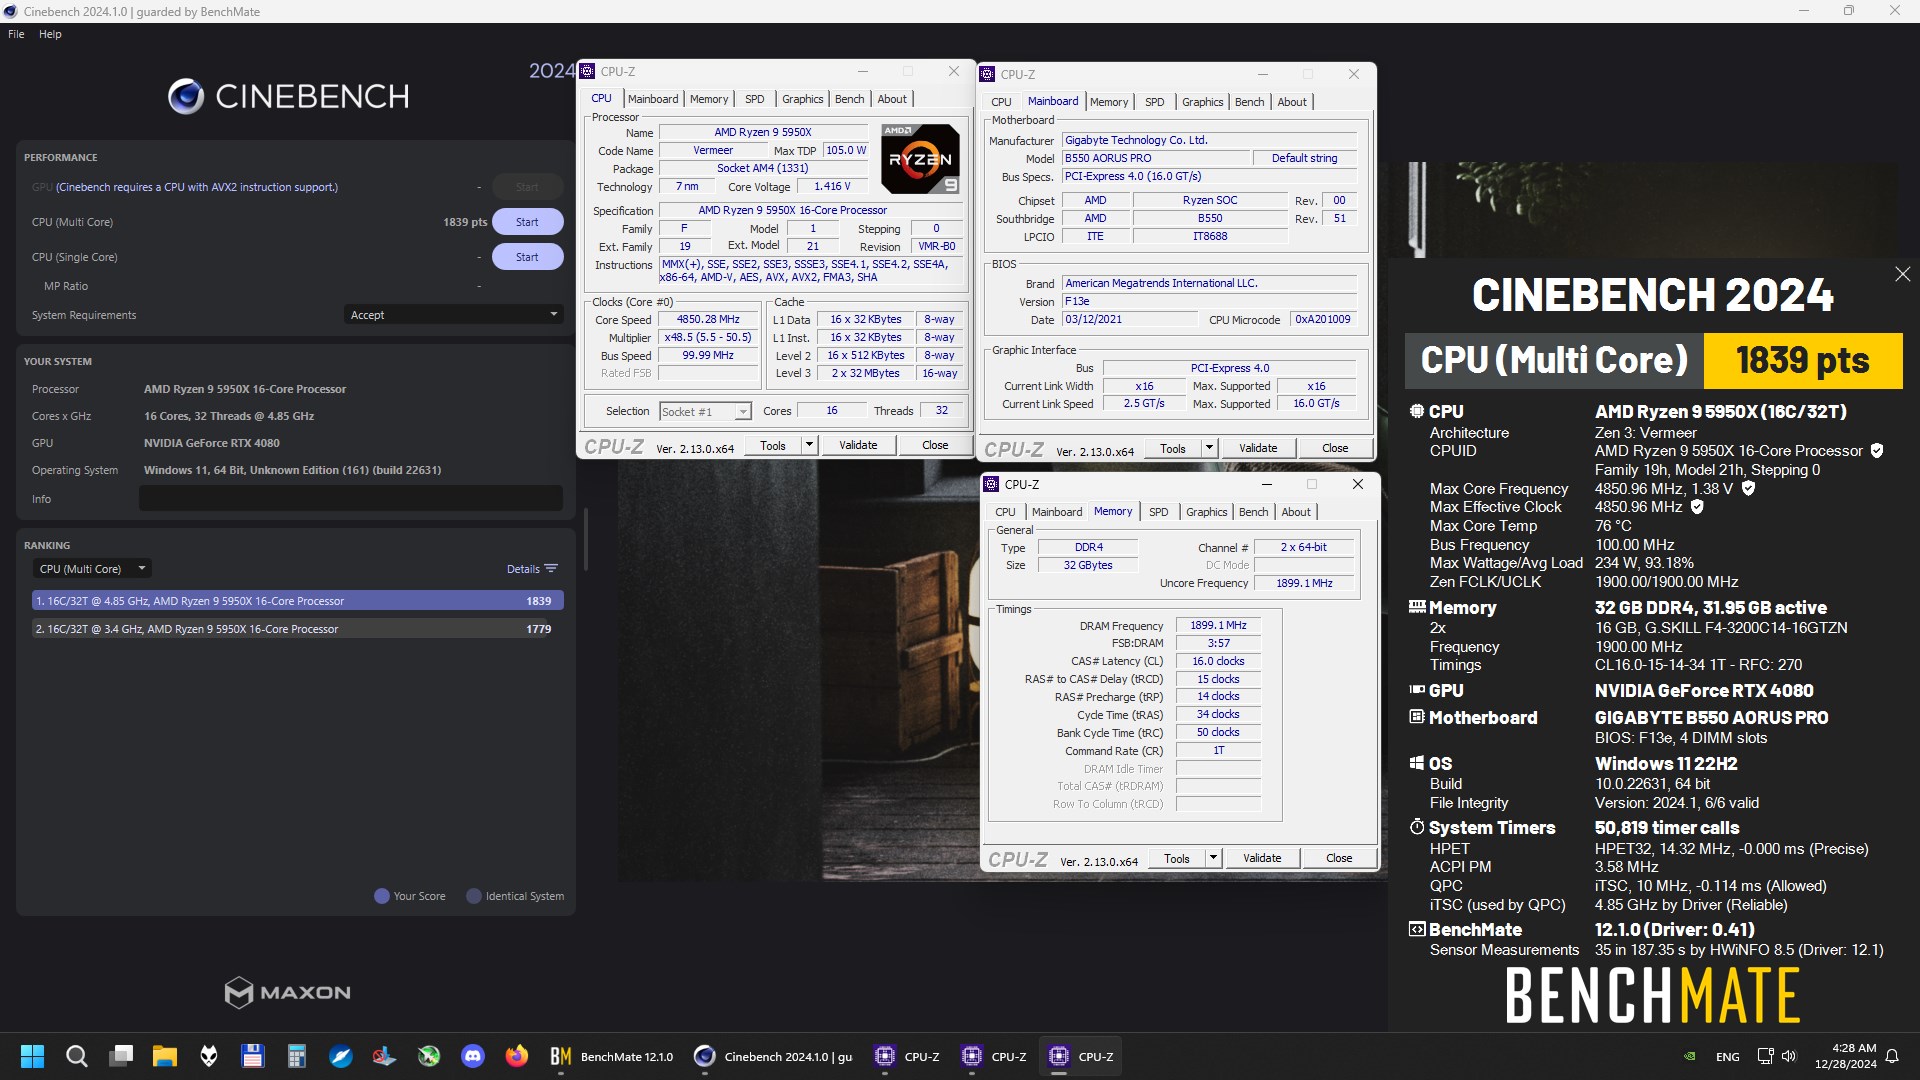
Task: Open the Graphics tab in the Mainboard window
Action: tap(1202, 102)
